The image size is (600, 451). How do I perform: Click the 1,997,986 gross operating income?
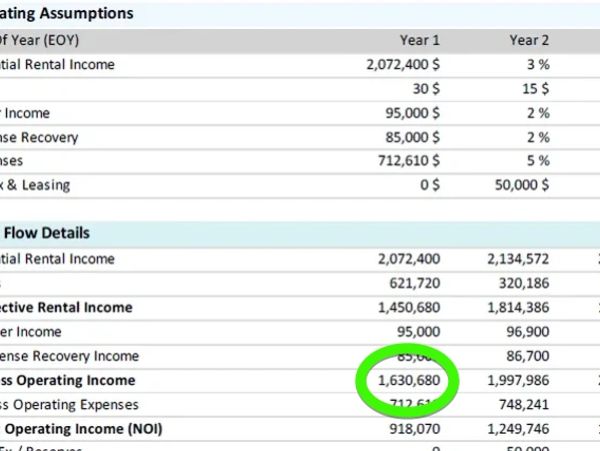click(x=518, y=381)
